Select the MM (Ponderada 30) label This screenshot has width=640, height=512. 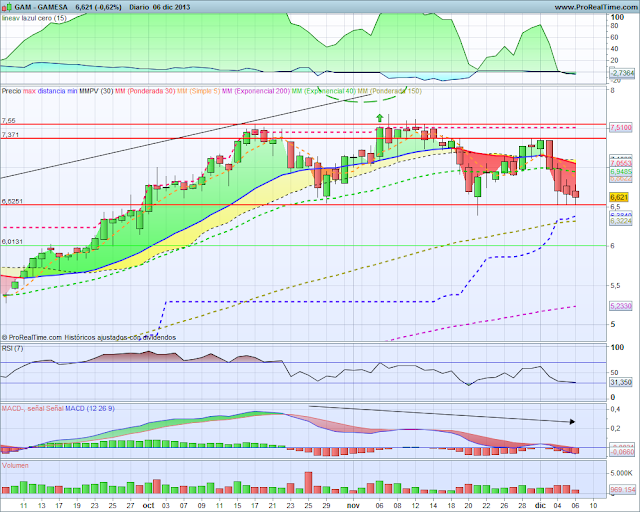coord(145,91)
